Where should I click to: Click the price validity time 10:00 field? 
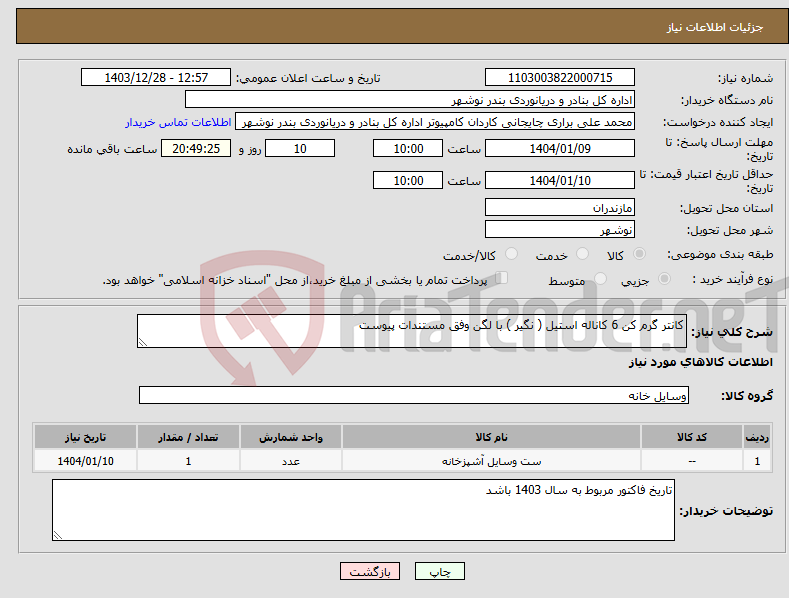click(x=408, y=180)
